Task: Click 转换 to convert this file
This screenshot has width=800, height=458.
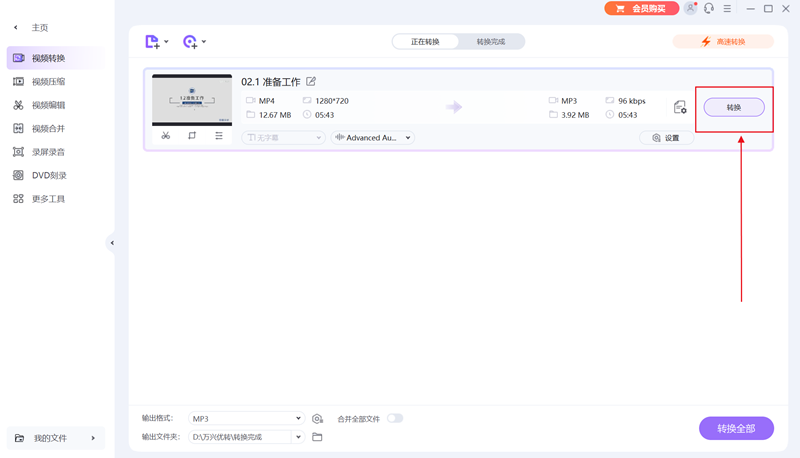Action: 734,108
